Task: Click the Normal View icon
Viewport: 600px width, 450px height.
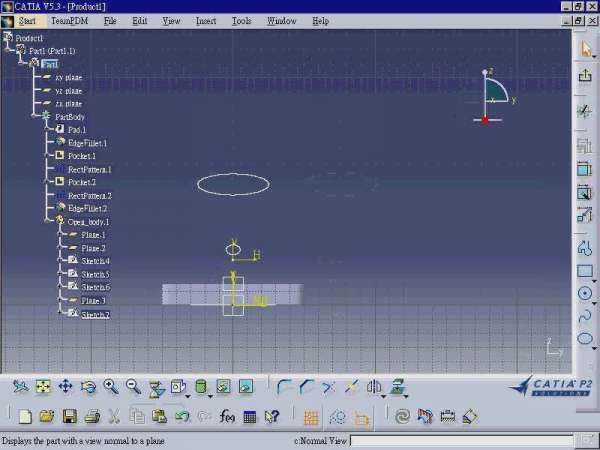Action: click(156, 387)
